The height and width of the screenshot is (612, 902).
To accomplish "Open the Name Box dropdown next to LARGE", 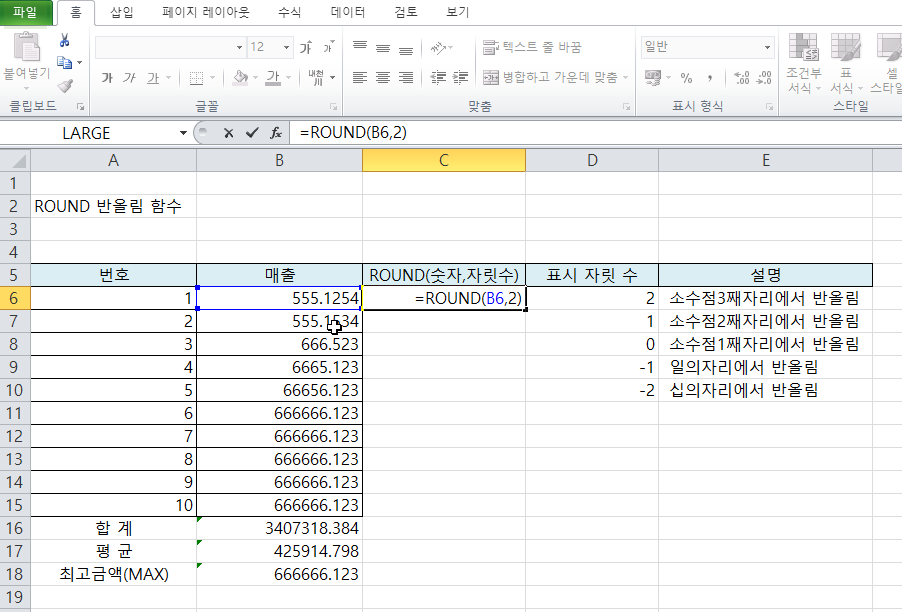I will click(x=183, y=133).
